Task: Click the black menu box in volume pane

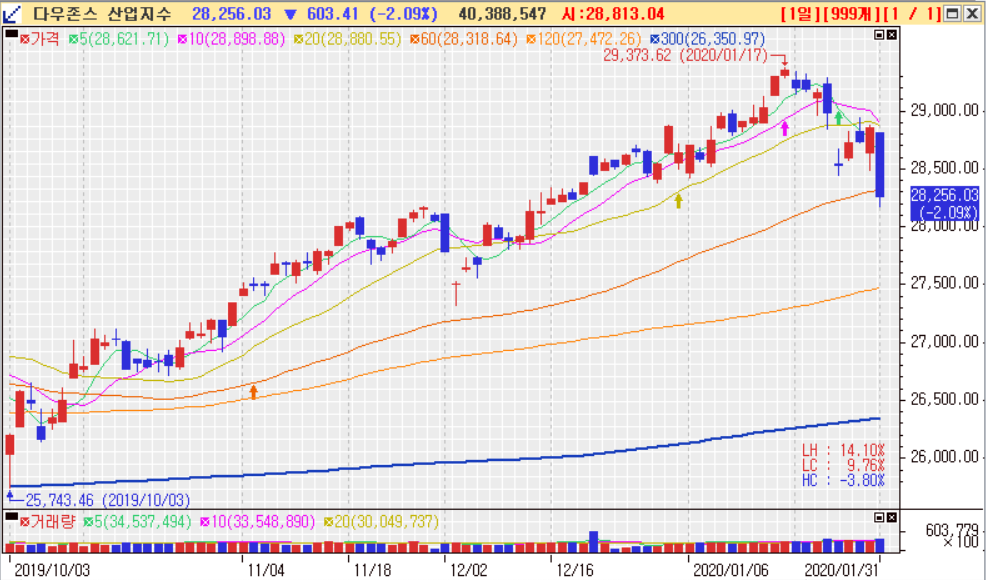Action: [11, 517]
